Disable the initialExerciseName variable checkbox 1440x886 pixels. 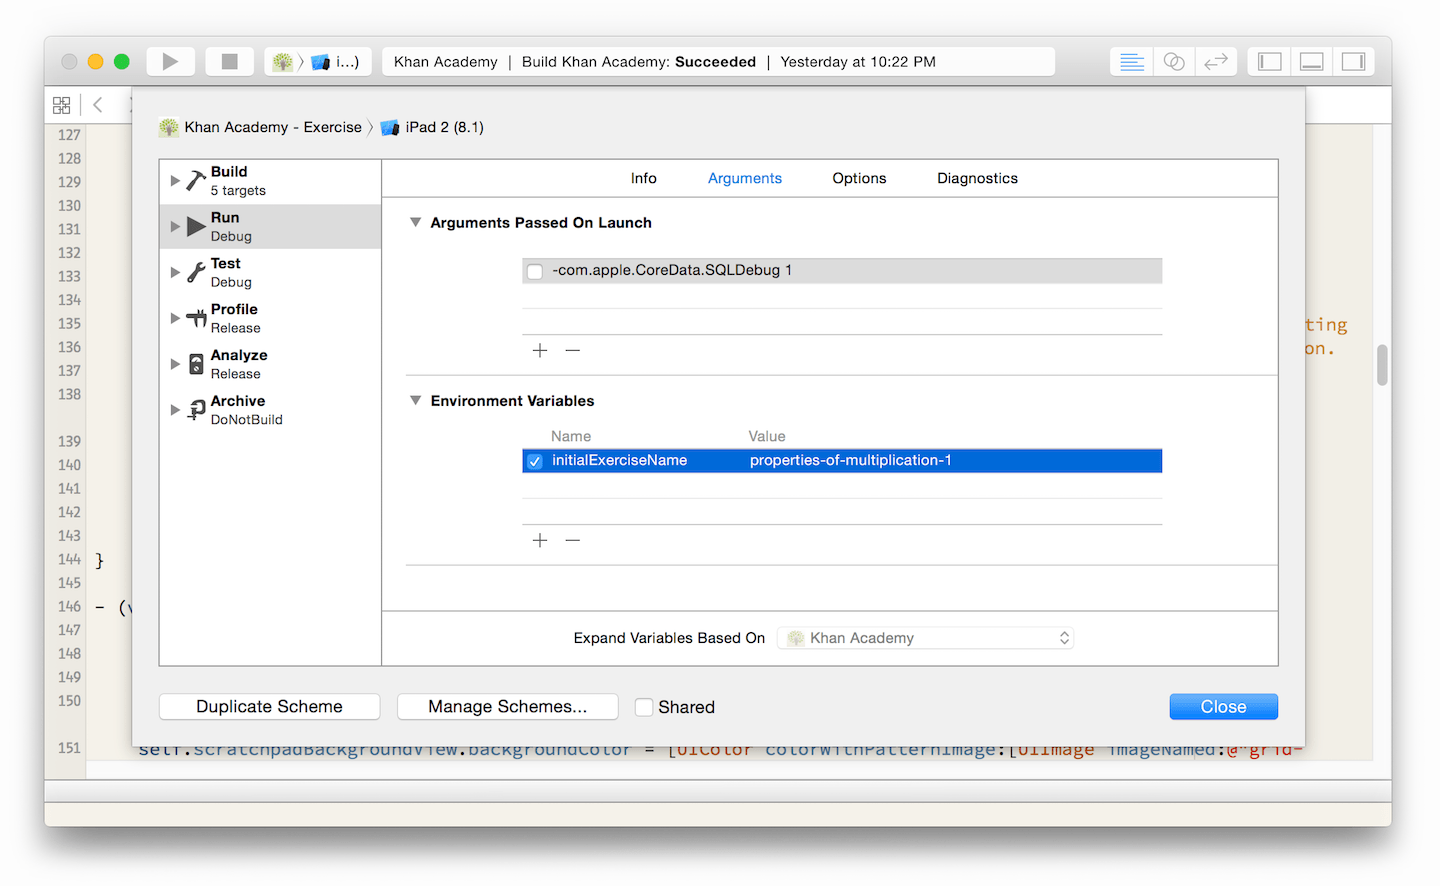[x=535, y=461]
